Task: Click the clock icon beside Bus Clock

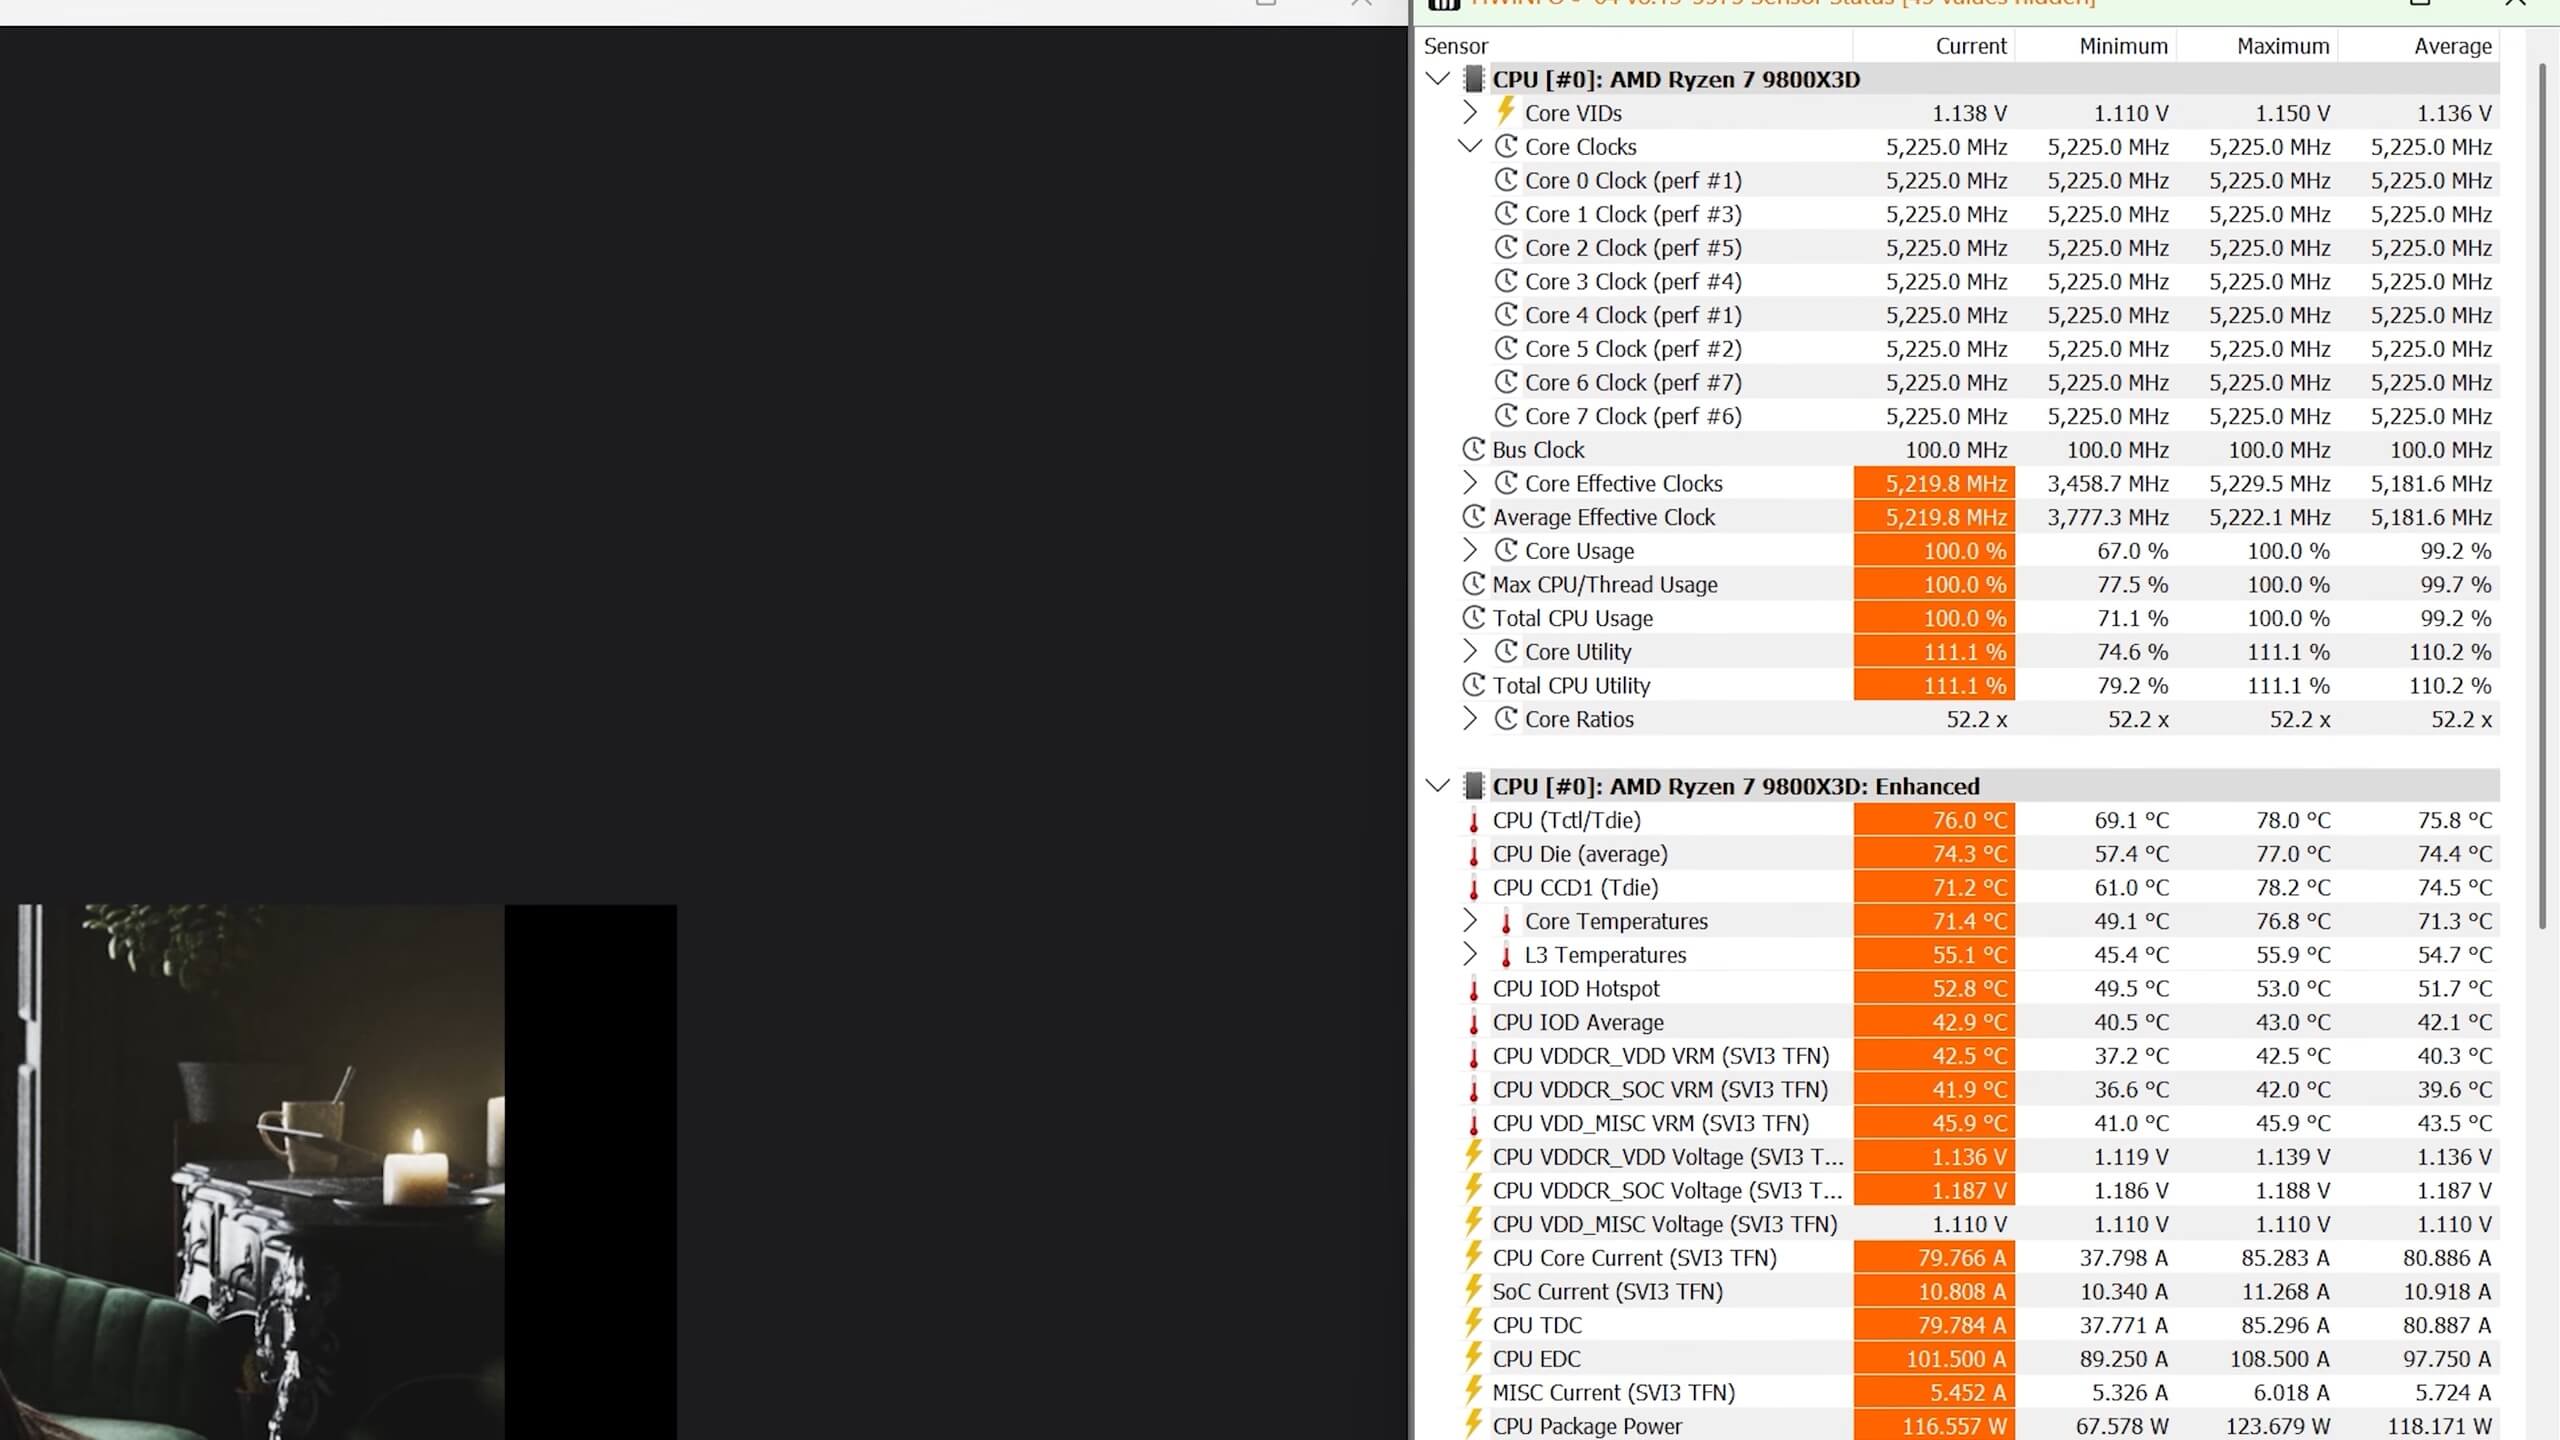Action: (x=1473, y=449)
